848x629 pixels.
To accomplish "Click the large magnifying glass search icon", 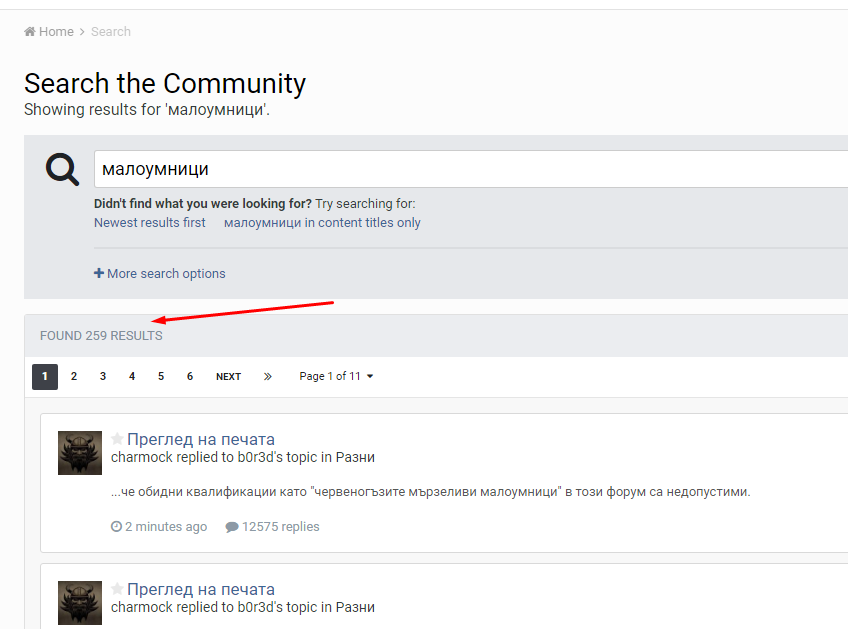I will coord(62,169).
